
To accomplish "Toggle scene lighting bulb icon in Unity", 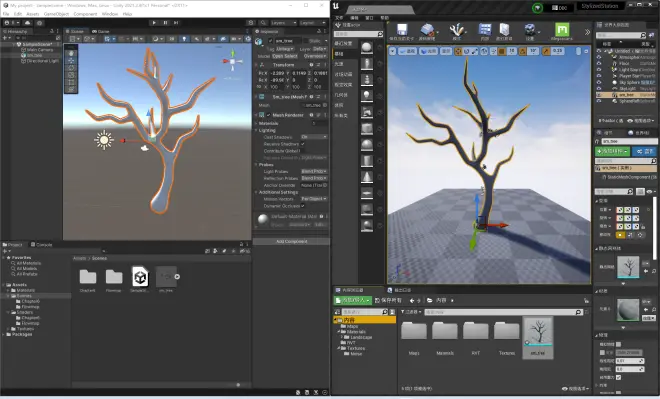I will [x=184, y=39].
